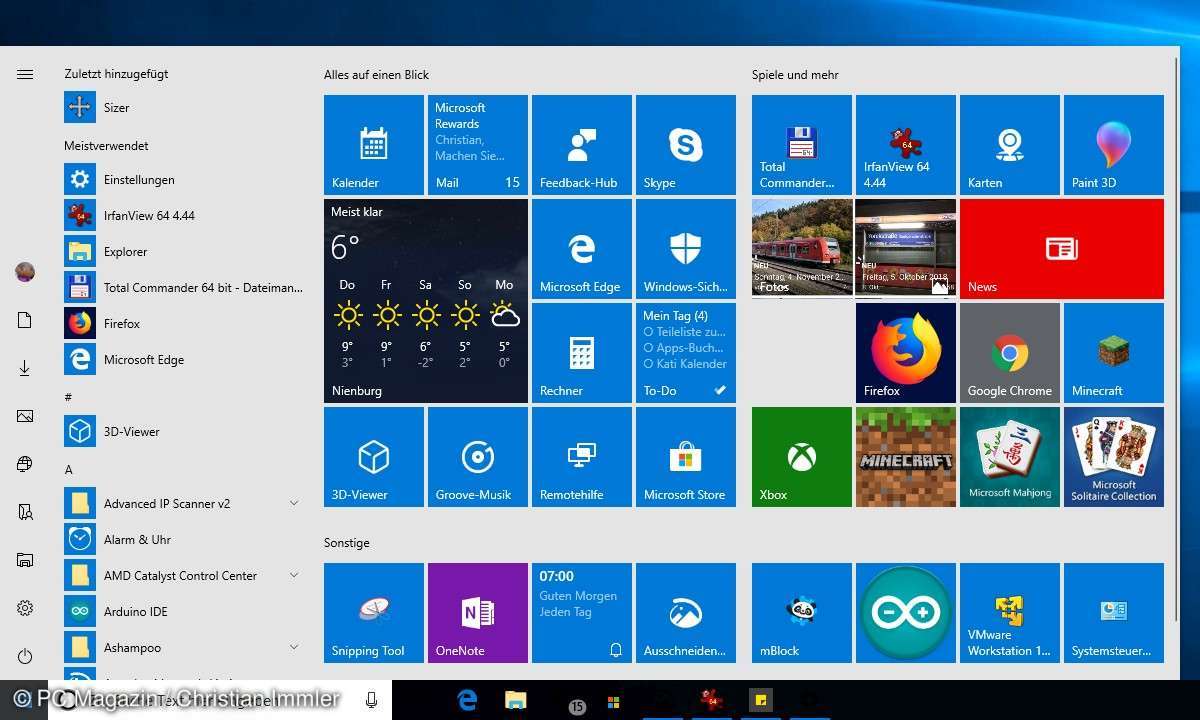Open Alarm & Uhr list entry

tap(183, 539)
